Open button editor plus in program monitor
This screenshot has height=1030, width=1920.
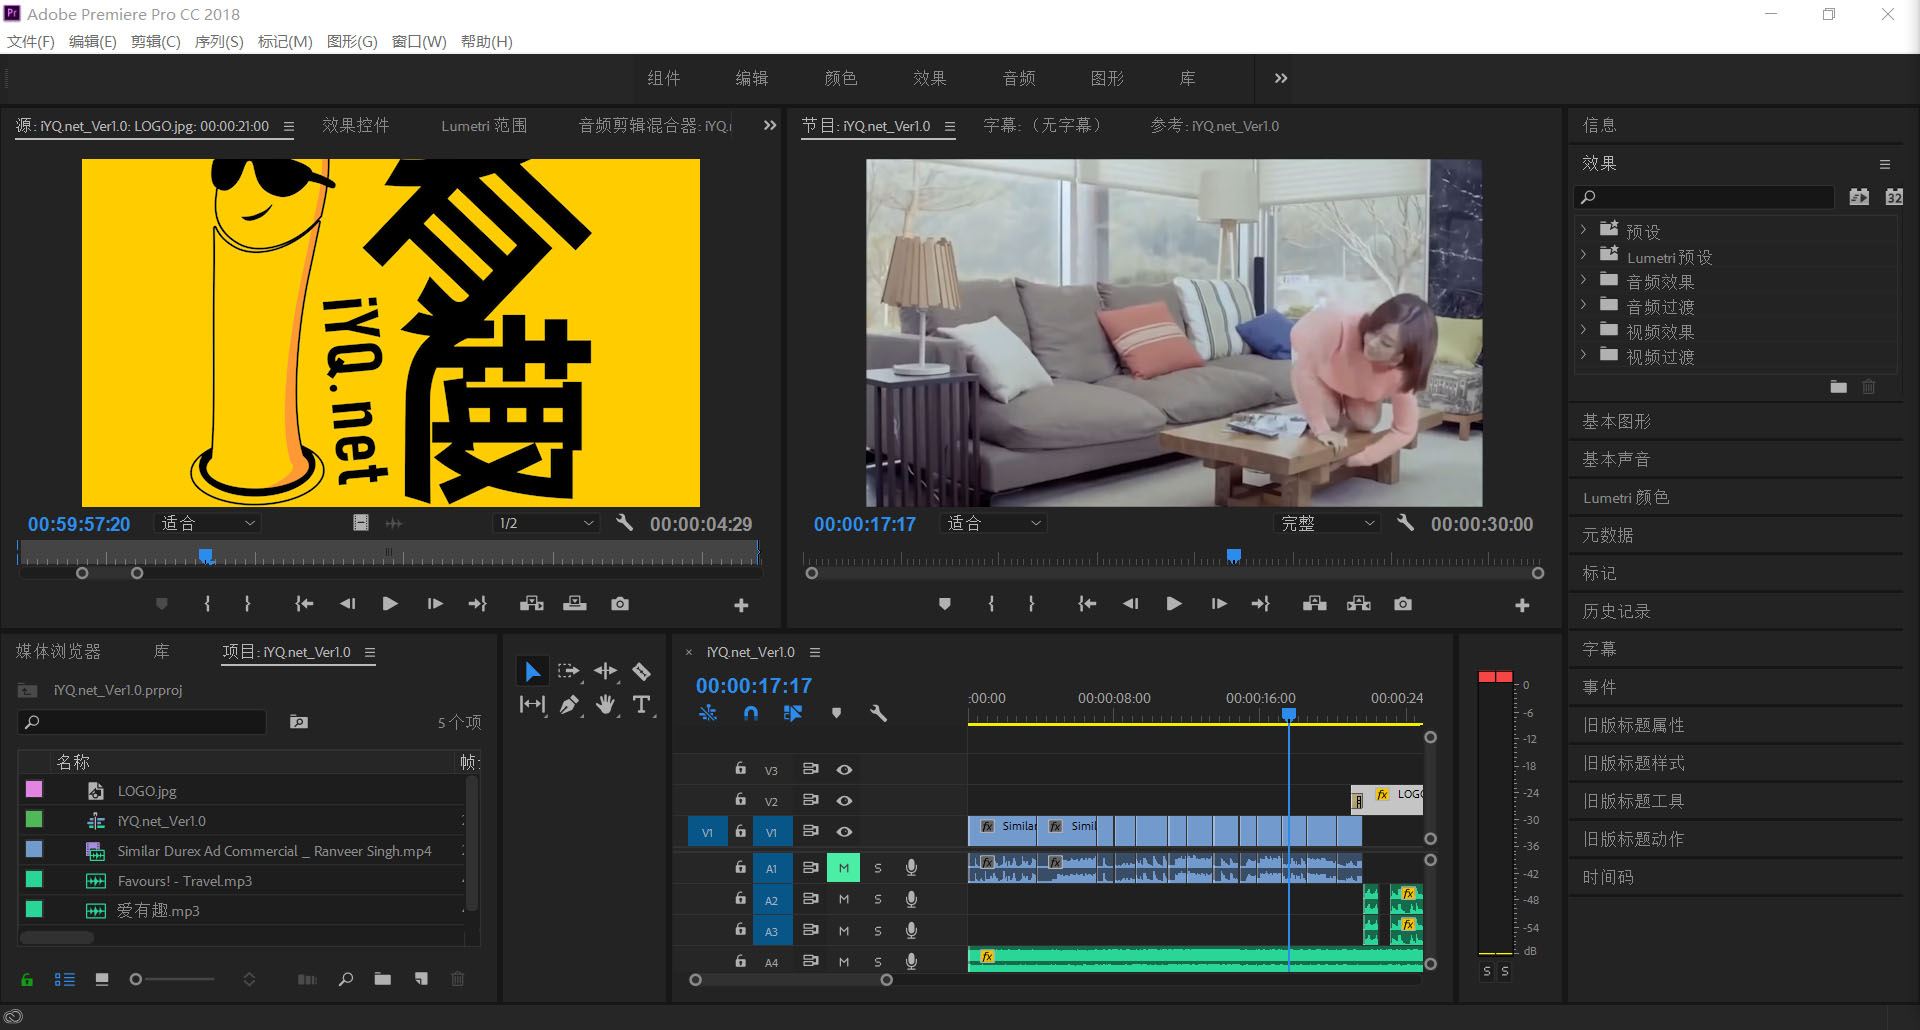pos(1522,605)
